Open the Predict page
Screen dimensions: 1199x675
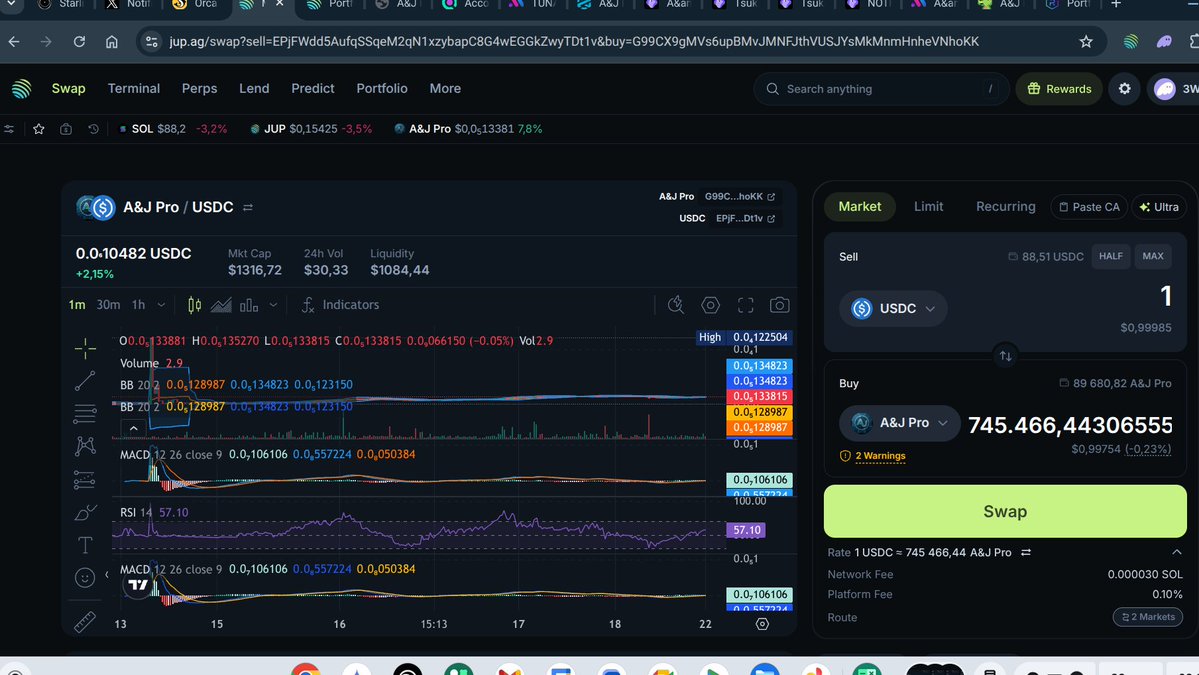click(x=313, y=89)
